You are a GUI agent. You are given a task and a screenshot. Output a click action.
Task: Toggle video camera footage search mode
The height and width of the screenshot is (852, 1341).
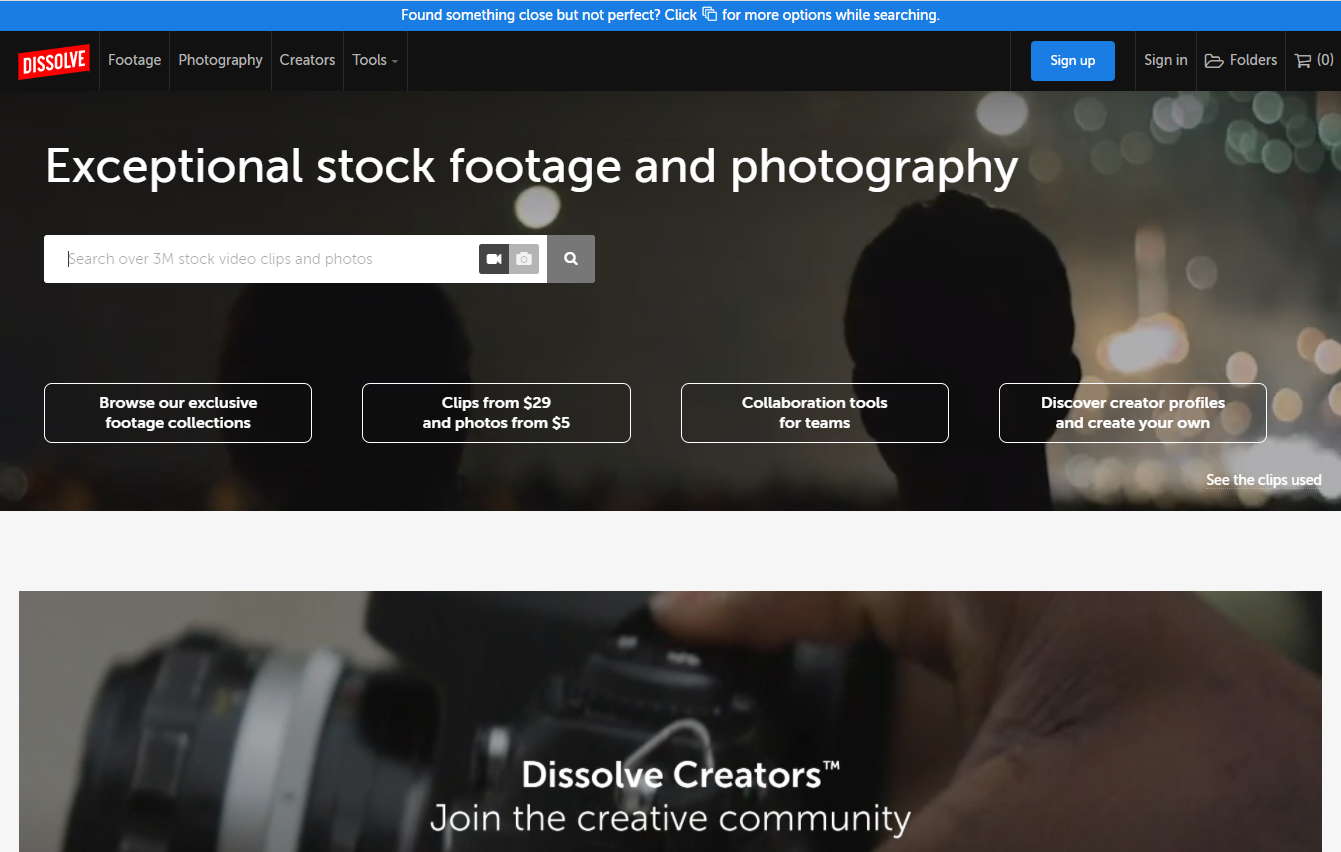(x=494, y=259)
